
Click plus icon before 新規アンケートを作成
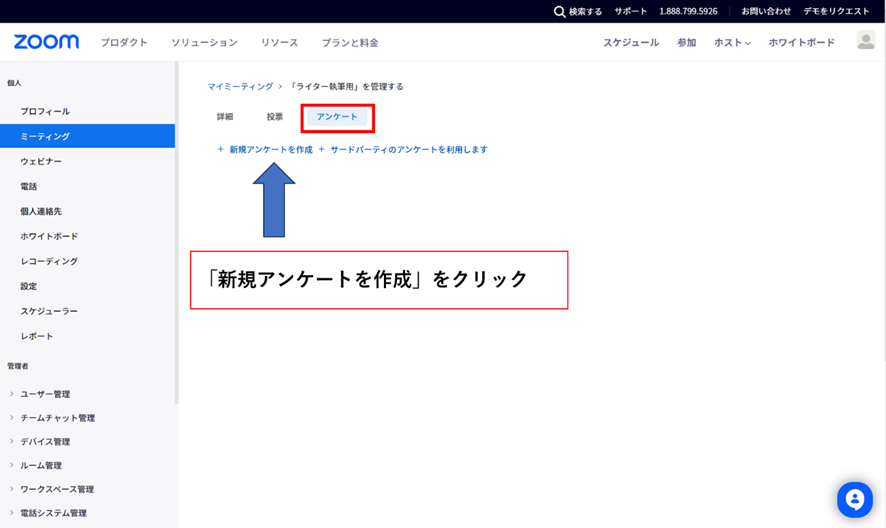(x=220, y=149)
